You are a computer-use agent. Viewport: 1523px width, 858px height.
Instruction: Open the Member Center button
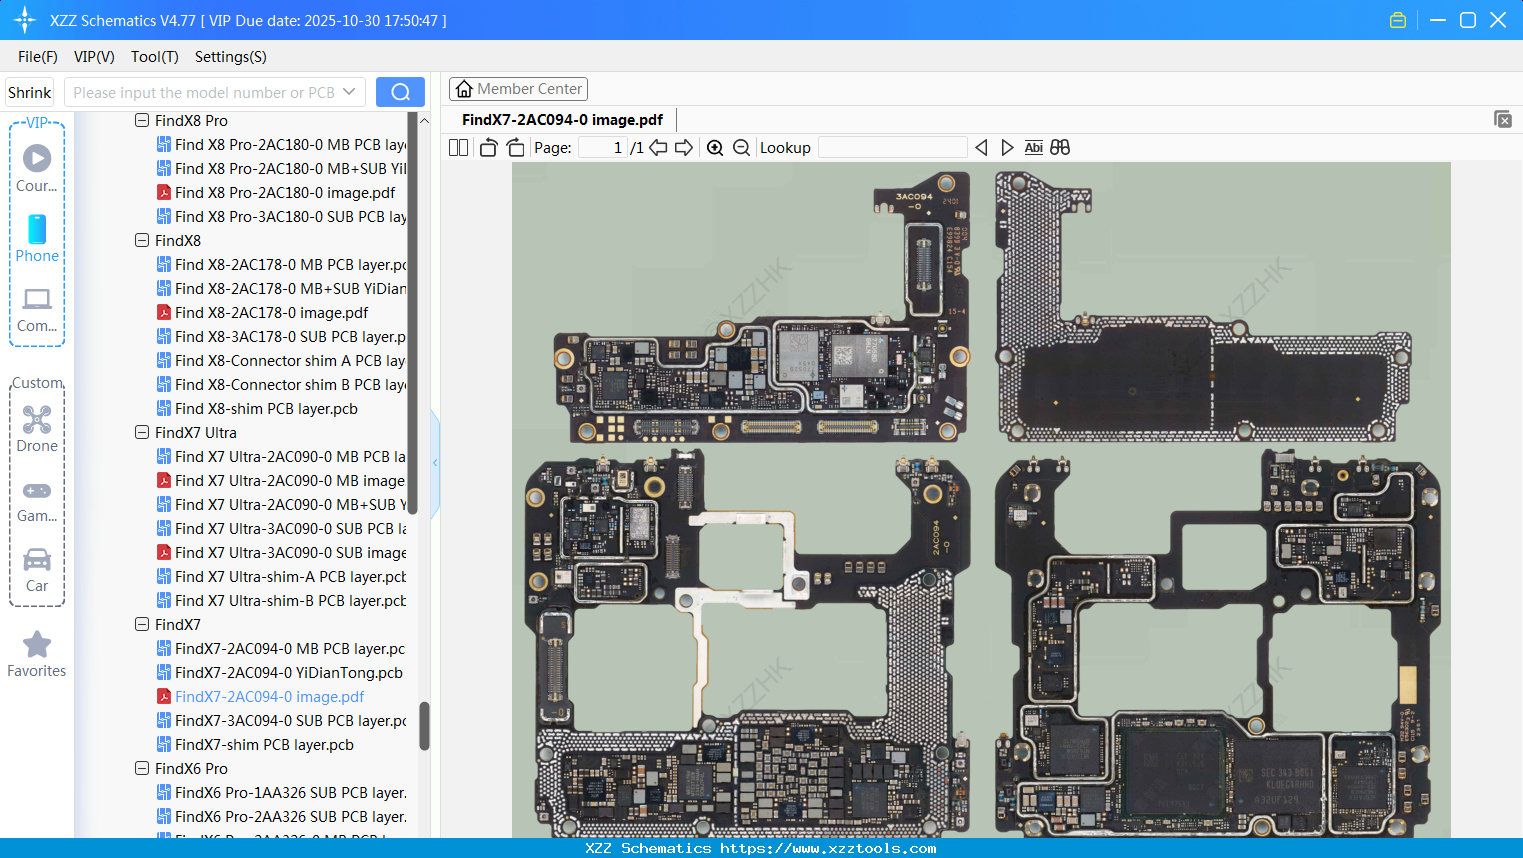[518, 89]
